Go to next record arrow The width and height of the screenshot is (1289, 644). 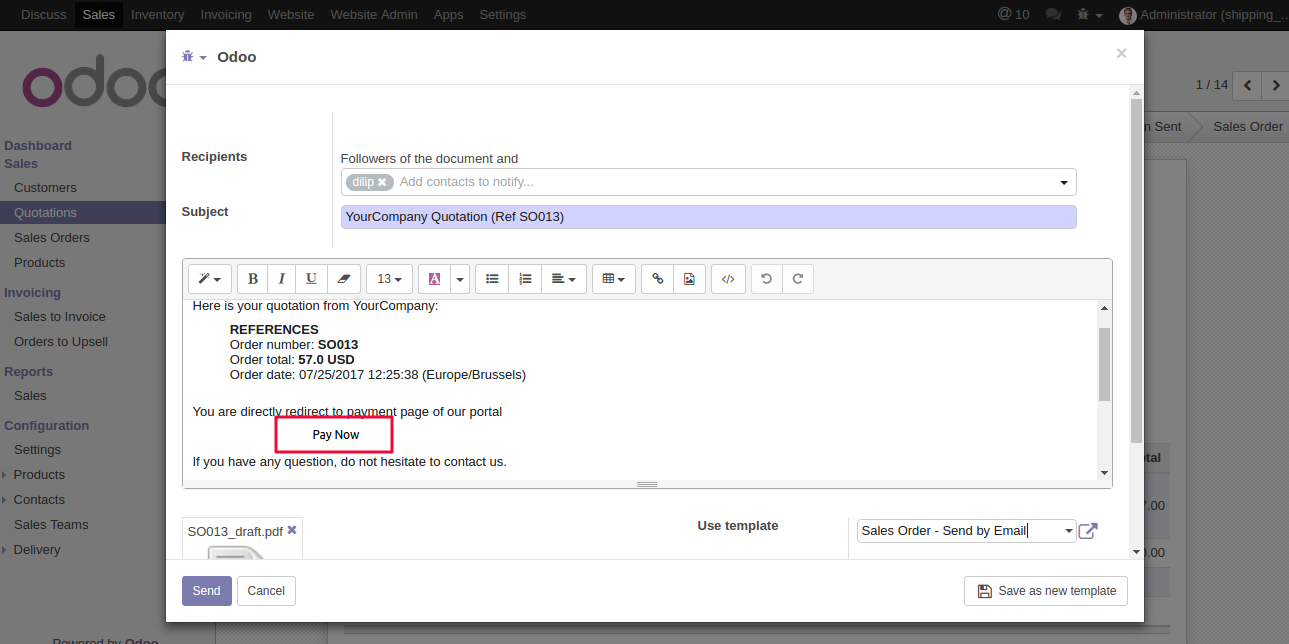point(1275,86)
